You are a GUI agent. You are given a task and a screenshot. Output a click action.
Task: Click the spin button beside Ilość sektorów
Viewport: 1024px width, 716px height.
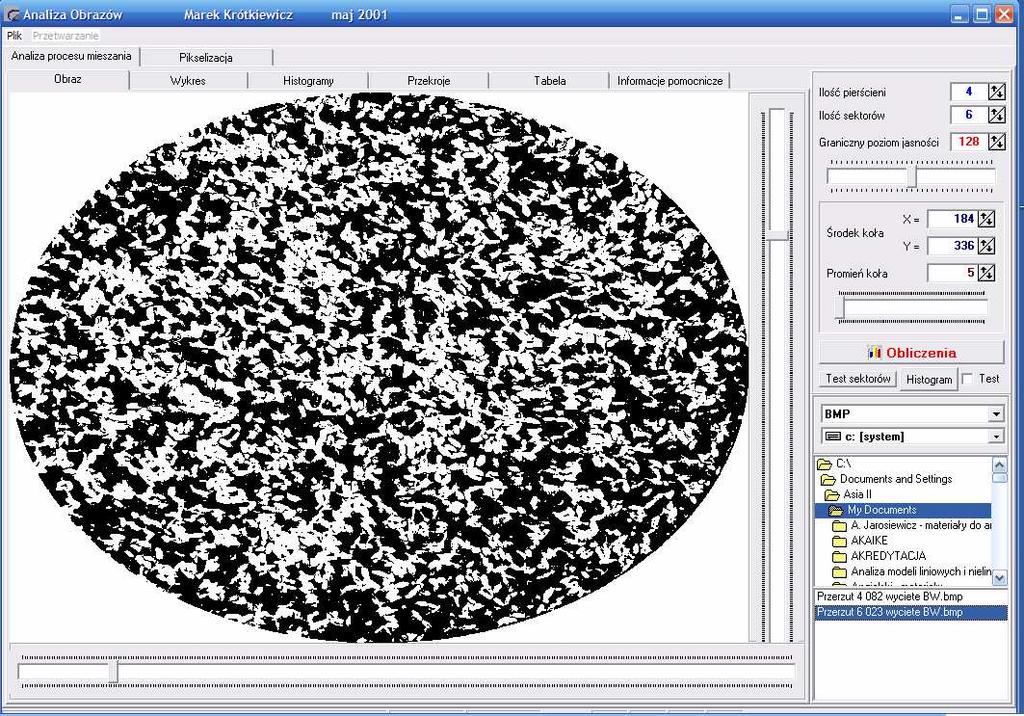tap(997, 116)
